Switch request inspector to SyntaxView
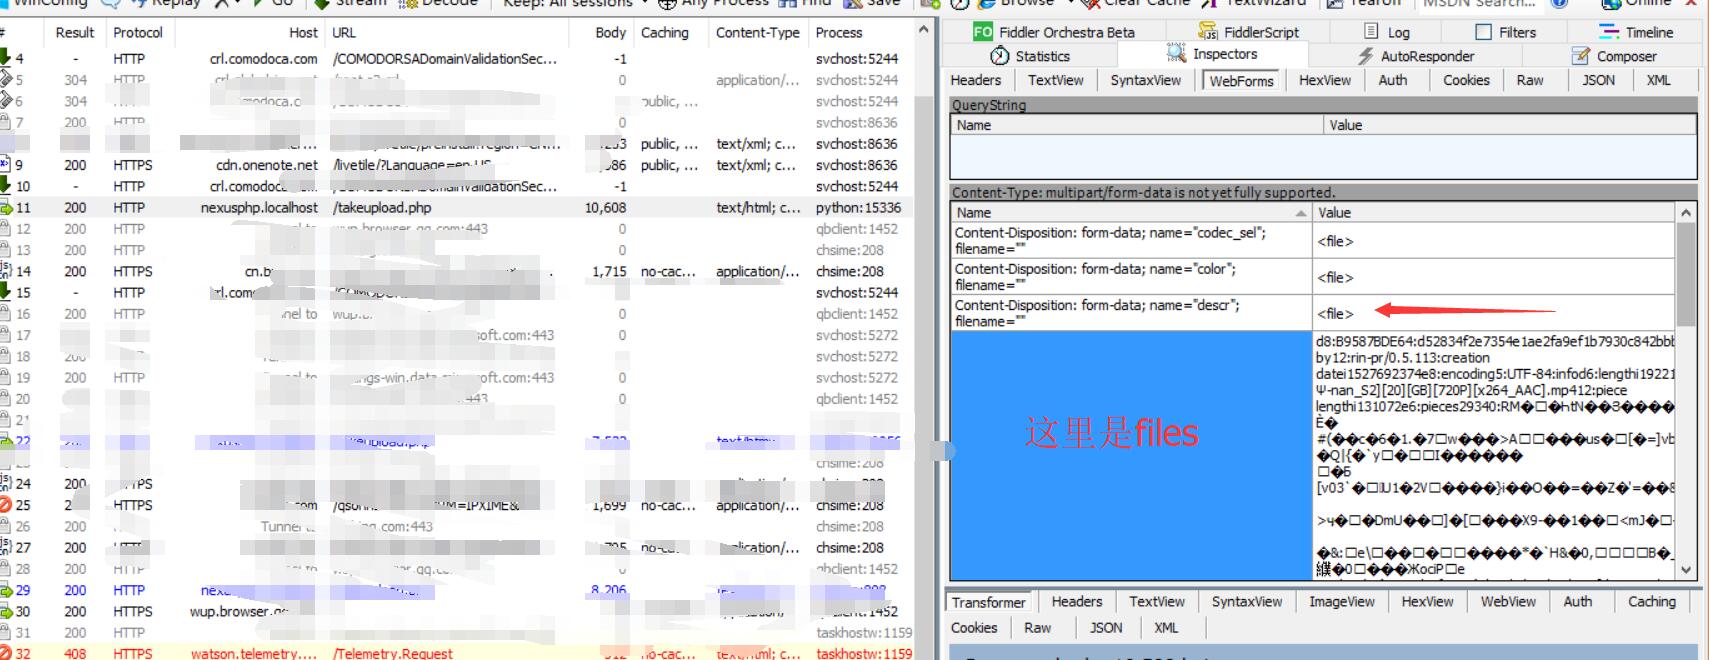This screenshot has width=1709, height=660. click(x=1145, y=80)
